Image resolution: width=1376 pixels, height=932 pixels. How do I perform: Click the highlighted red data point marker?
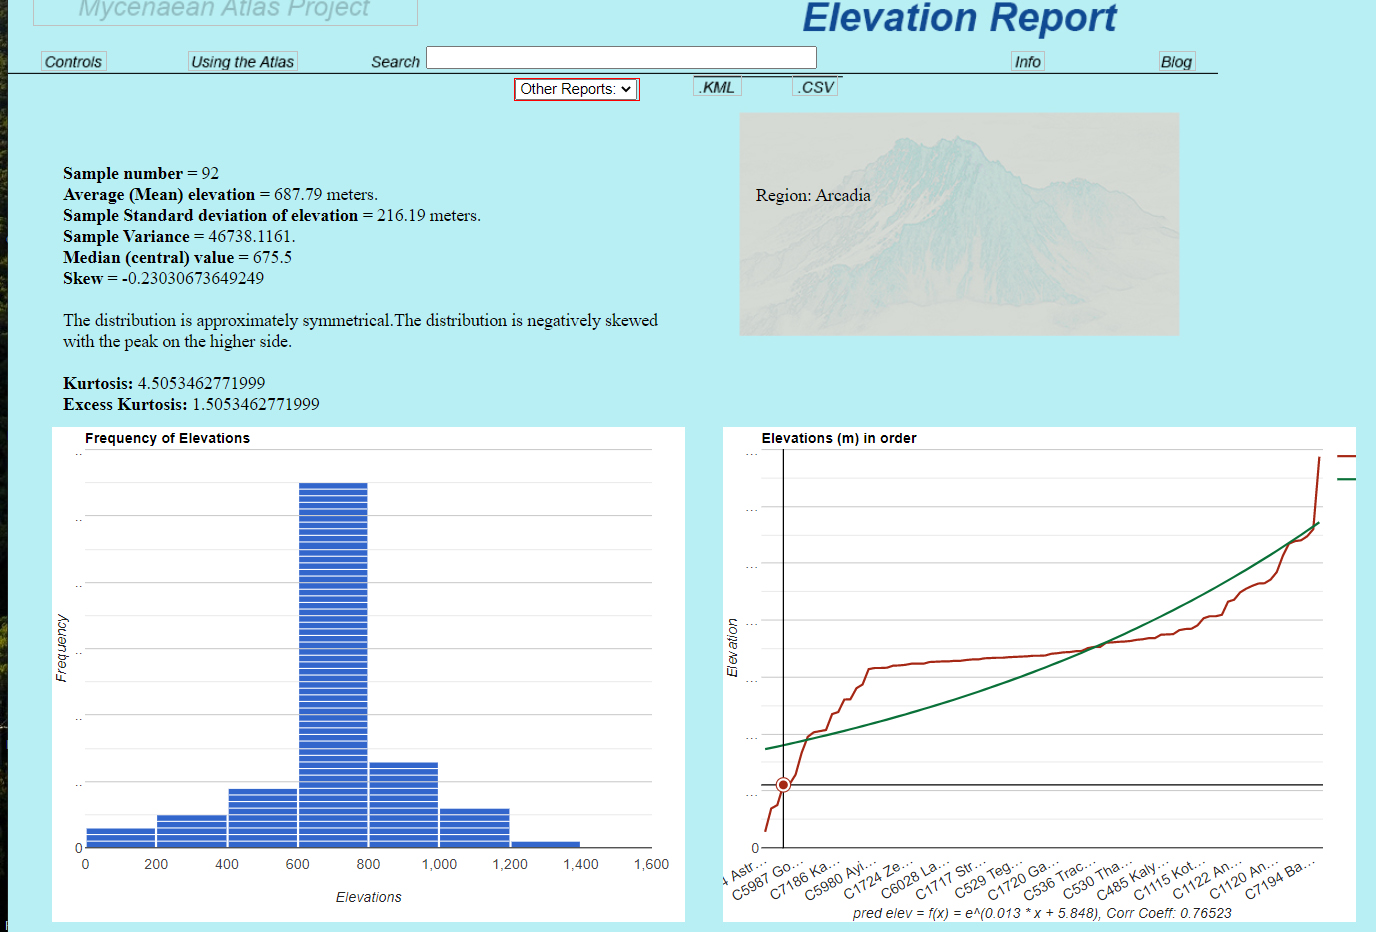[x=783, y=785]
